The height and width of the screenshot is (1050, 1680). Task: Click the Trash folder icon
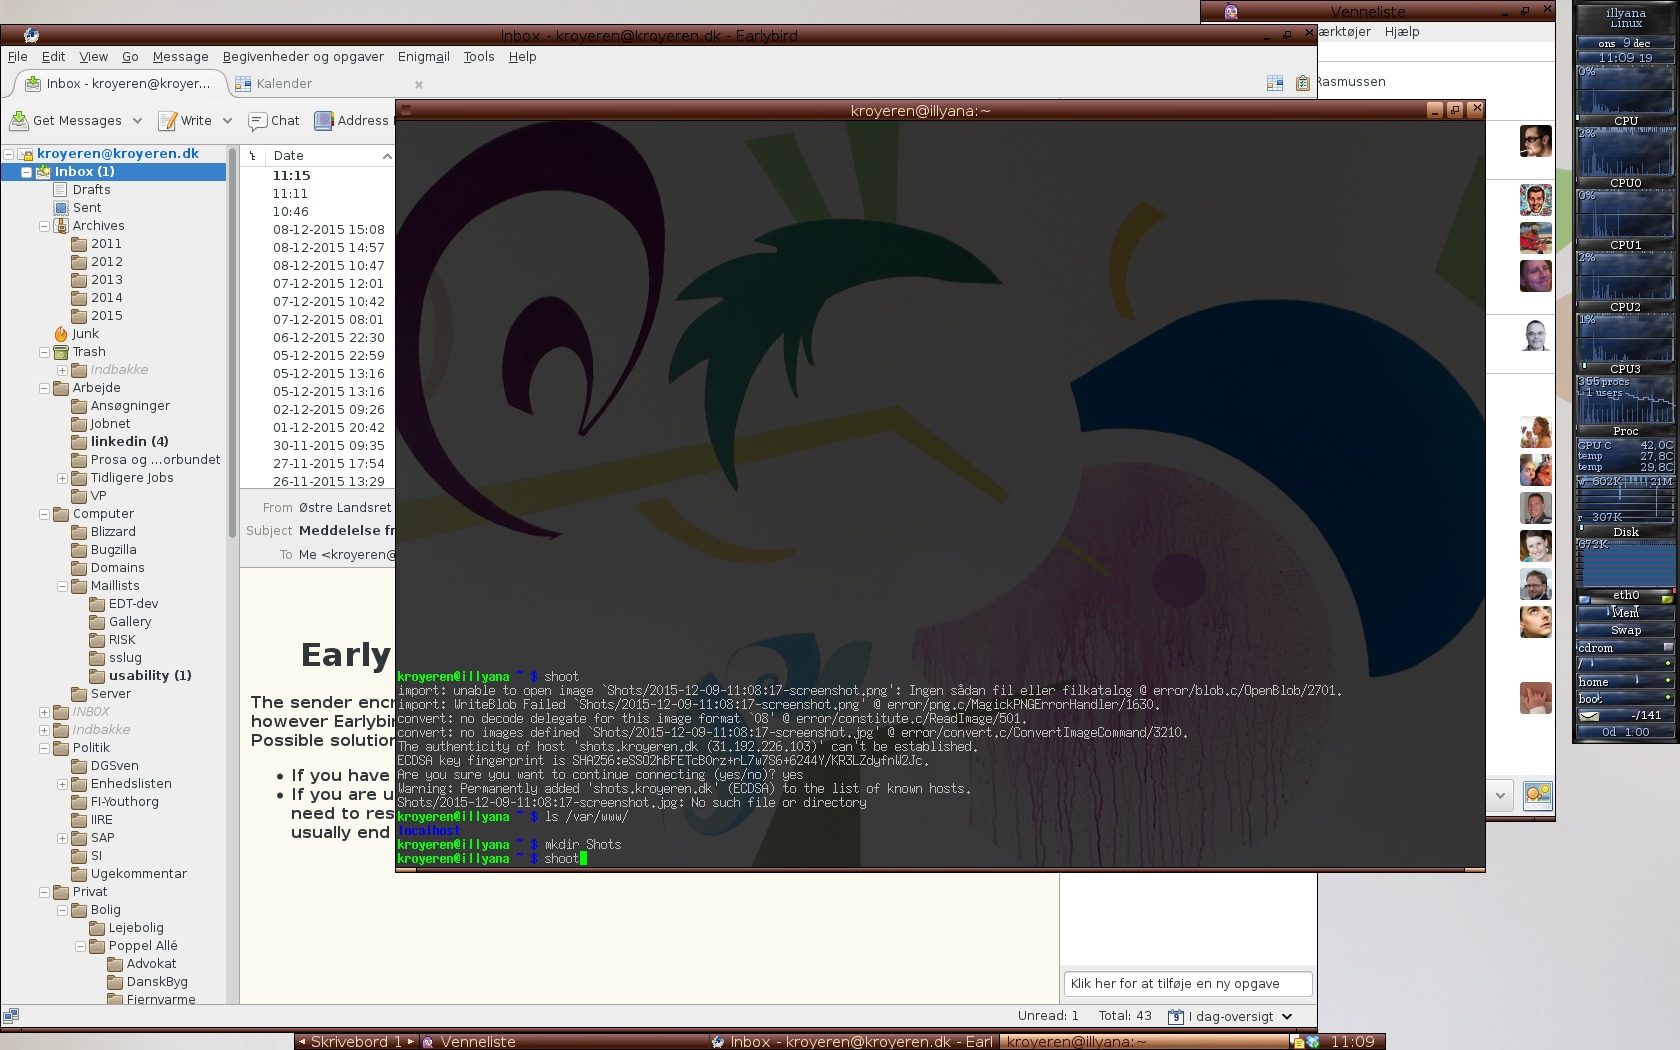click(61, 352)
